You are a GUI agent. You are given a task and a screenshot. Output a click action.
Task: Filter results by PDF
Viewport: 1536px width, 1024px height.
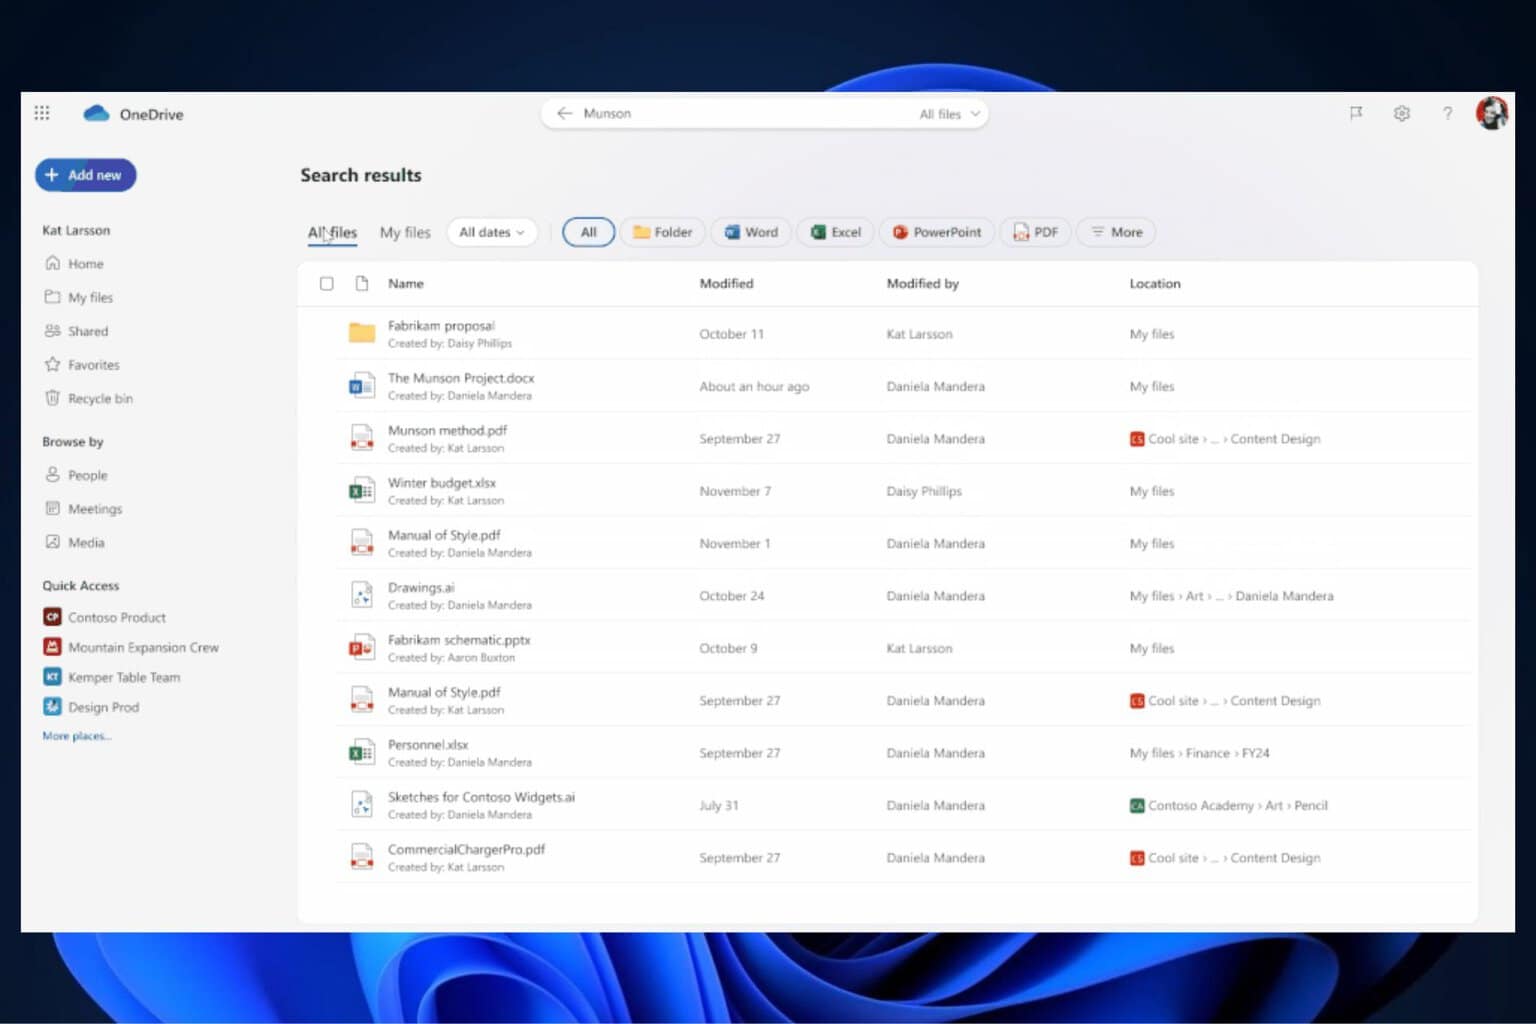(x=1036, y=232)
